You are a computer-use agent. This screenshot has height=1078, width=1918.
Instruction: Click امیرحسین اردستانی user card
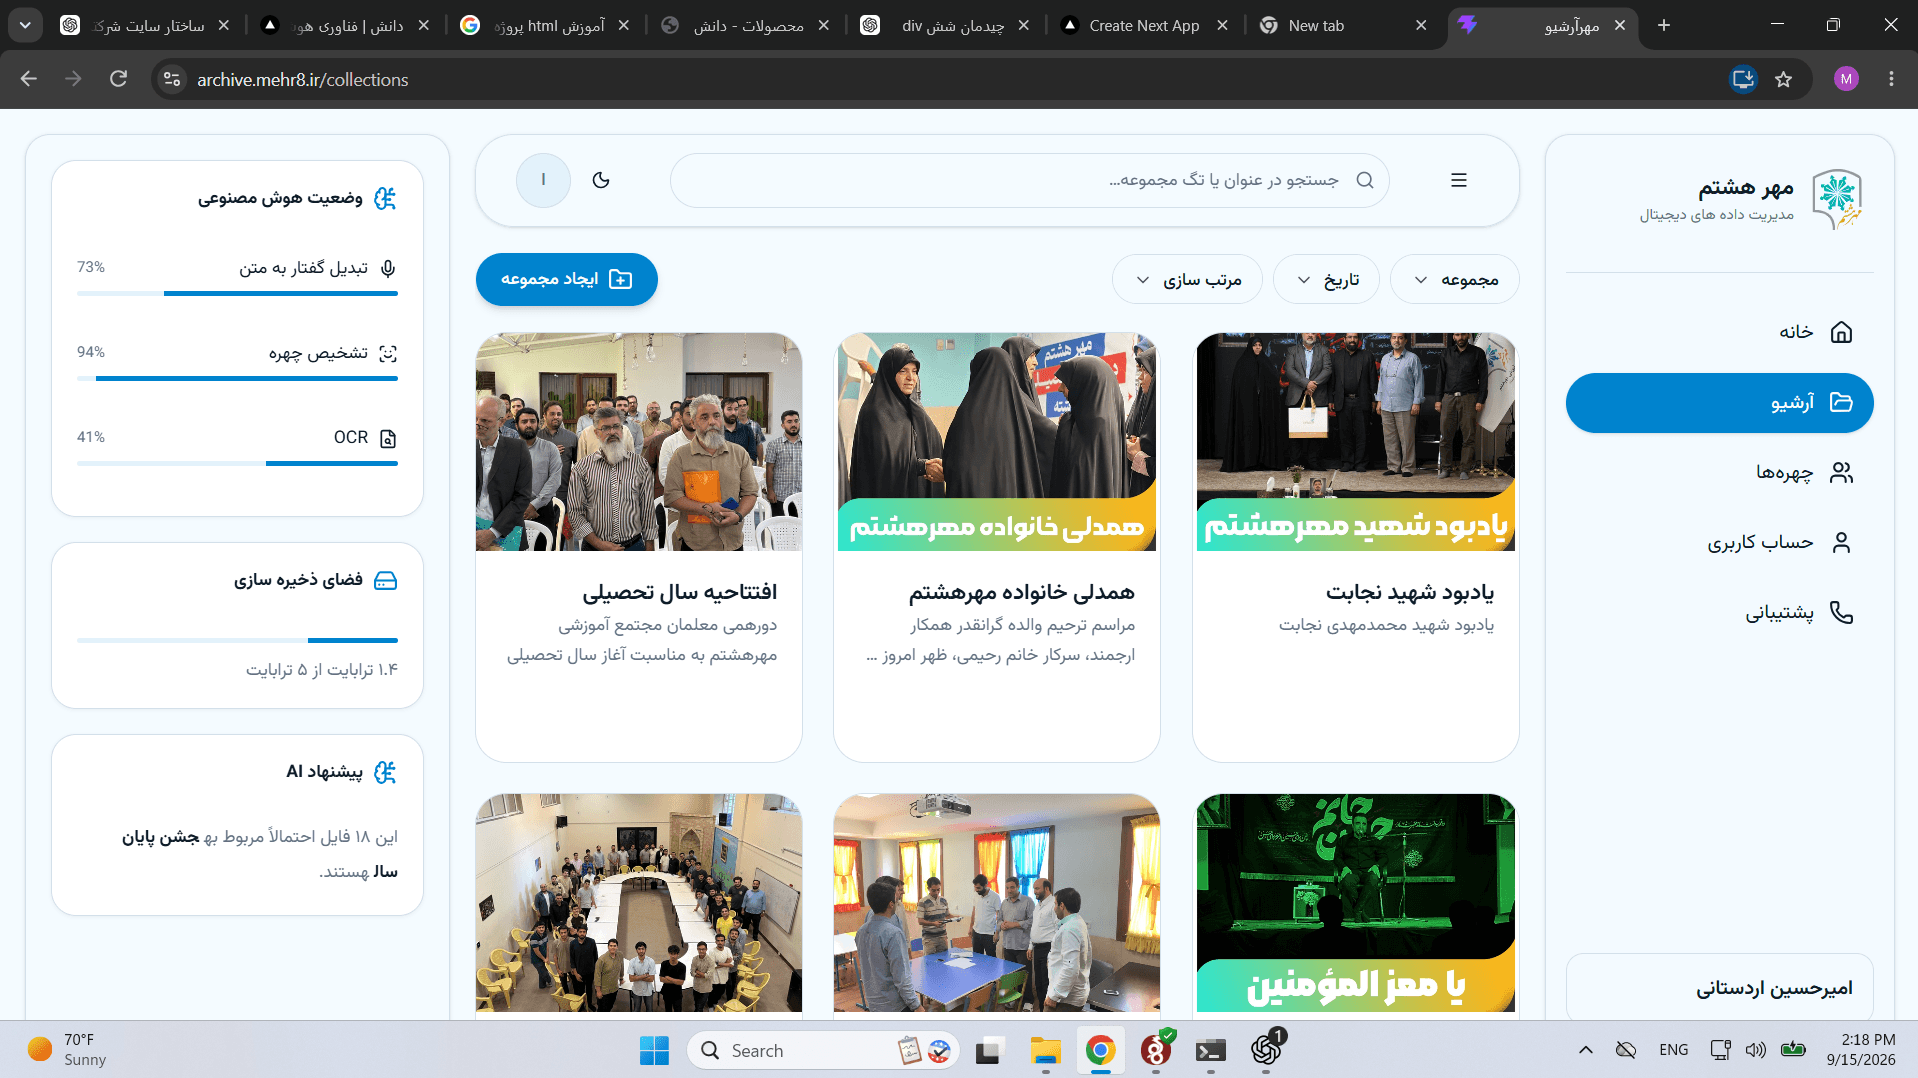pos(1719,988)
